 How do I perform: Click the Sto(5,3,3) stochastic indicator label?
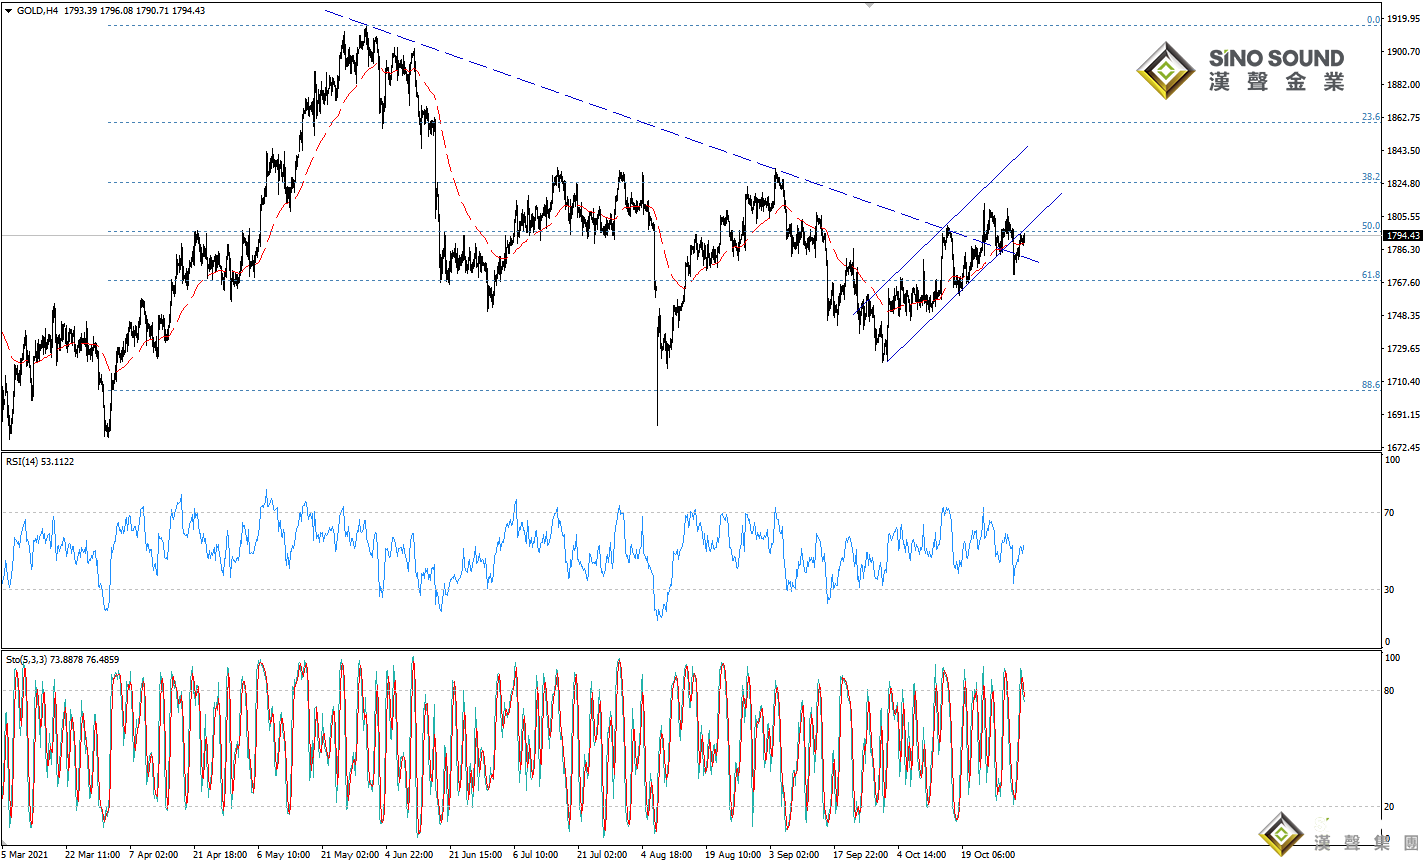tap(62, 660)
